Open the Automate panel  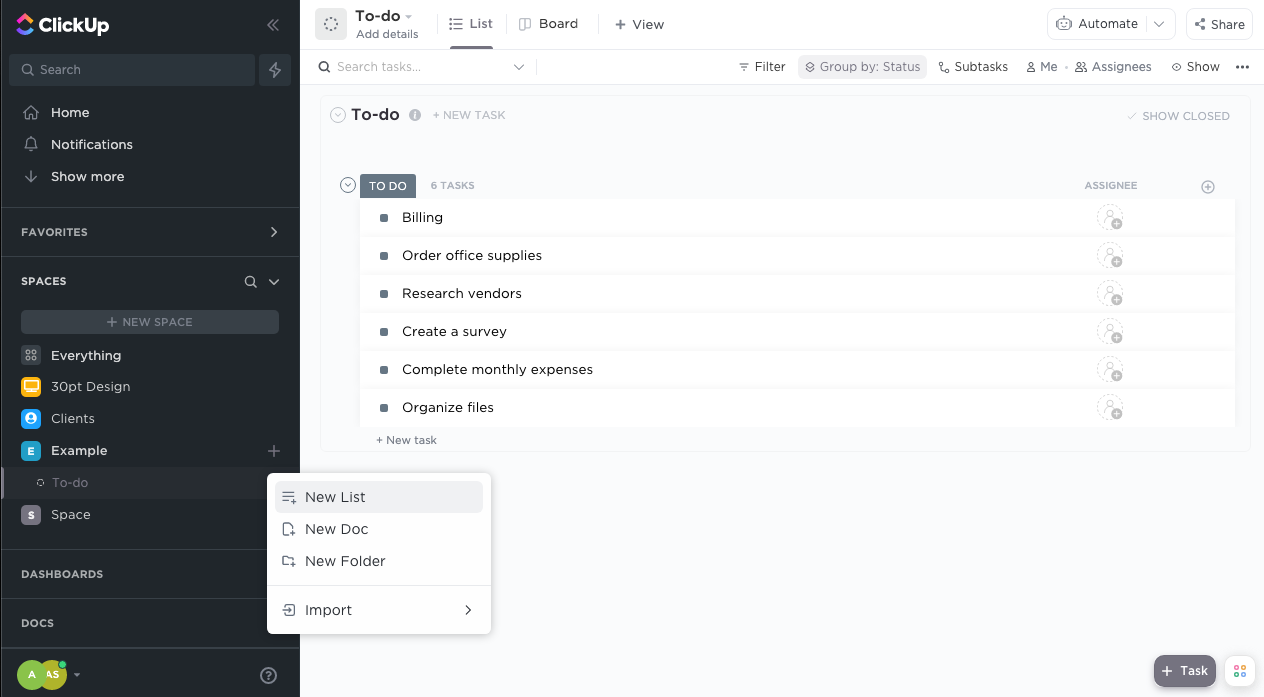(x=1100, y=23)
